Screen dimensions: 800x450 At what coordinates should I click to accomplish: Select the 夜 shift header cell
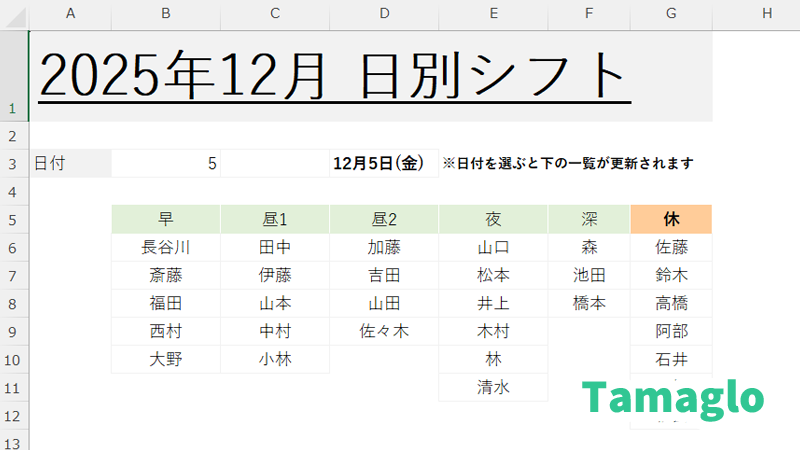493,219
